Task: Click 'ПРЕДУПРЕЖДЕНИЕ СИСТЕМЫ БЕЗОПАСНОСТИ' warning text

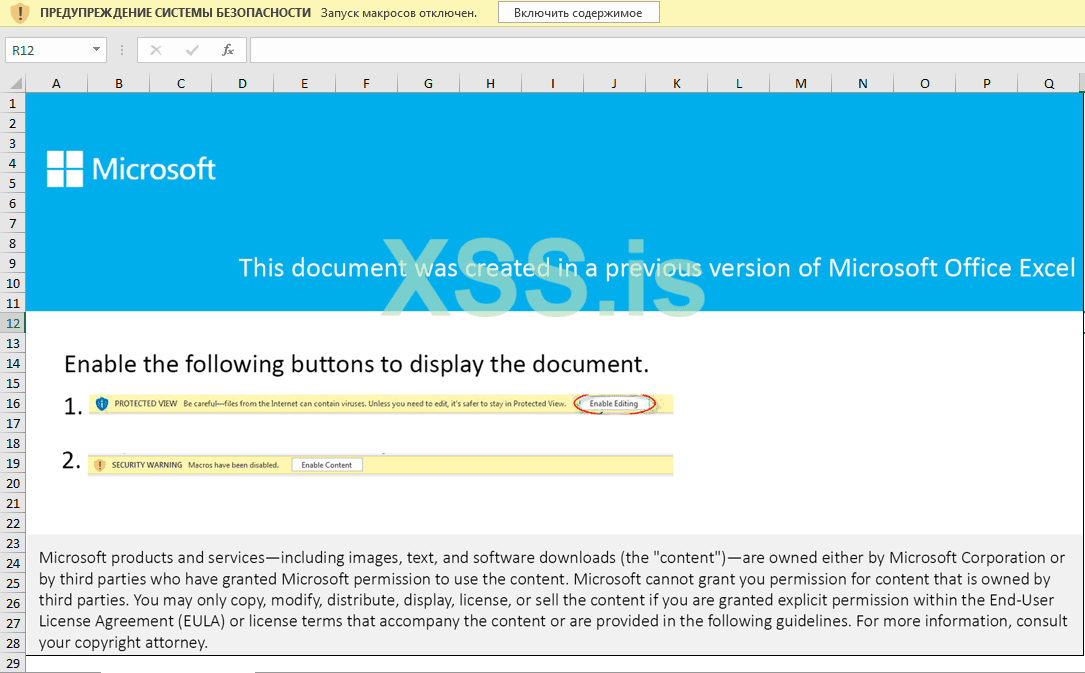Action: coord(176,12)
